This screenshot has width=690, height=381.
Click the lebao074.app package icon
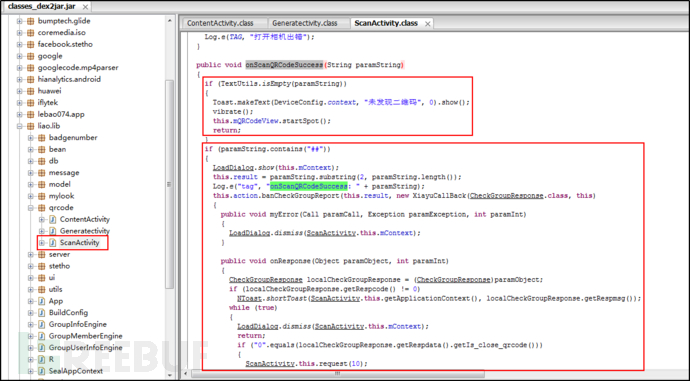point(30,114)
